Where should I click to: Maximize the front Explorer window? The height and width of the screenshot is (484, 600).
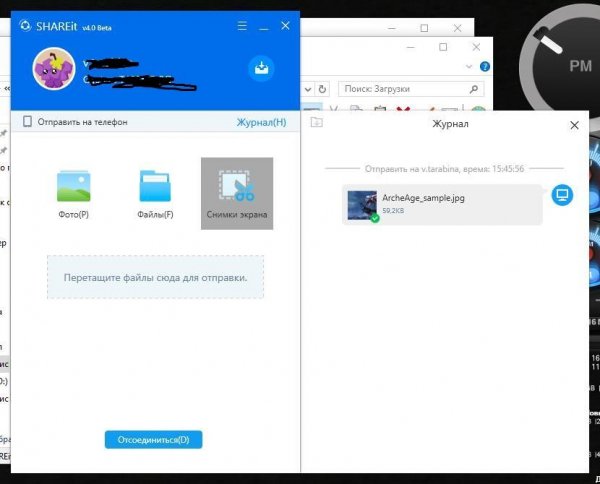point(443,47)
